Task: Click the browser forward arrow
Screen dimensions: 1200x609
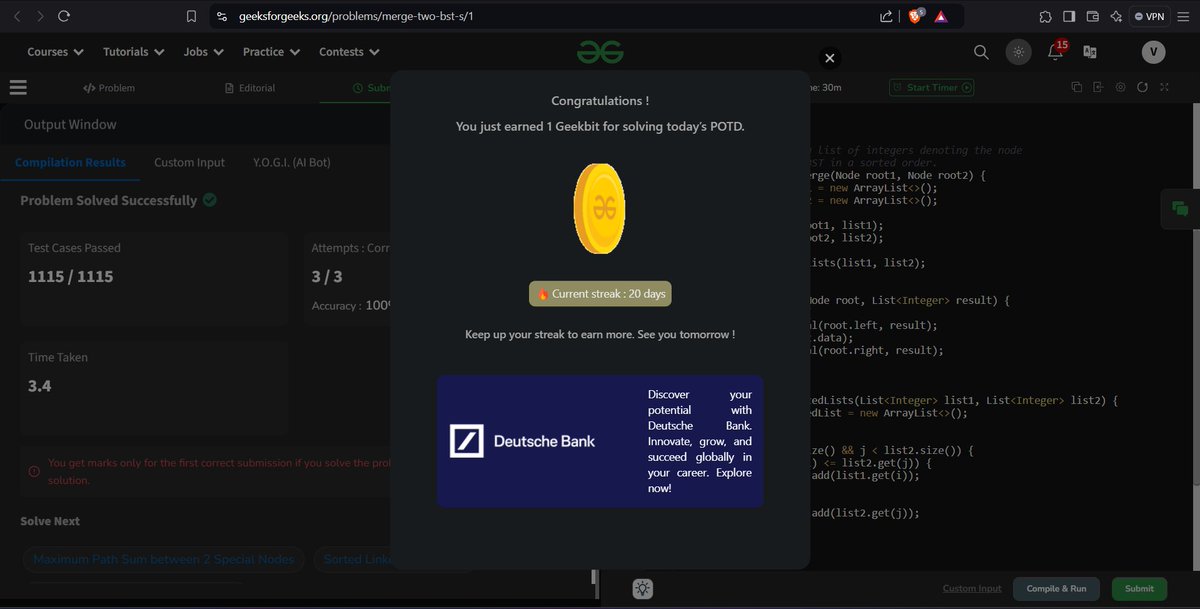Action: (x=40, y=16)
